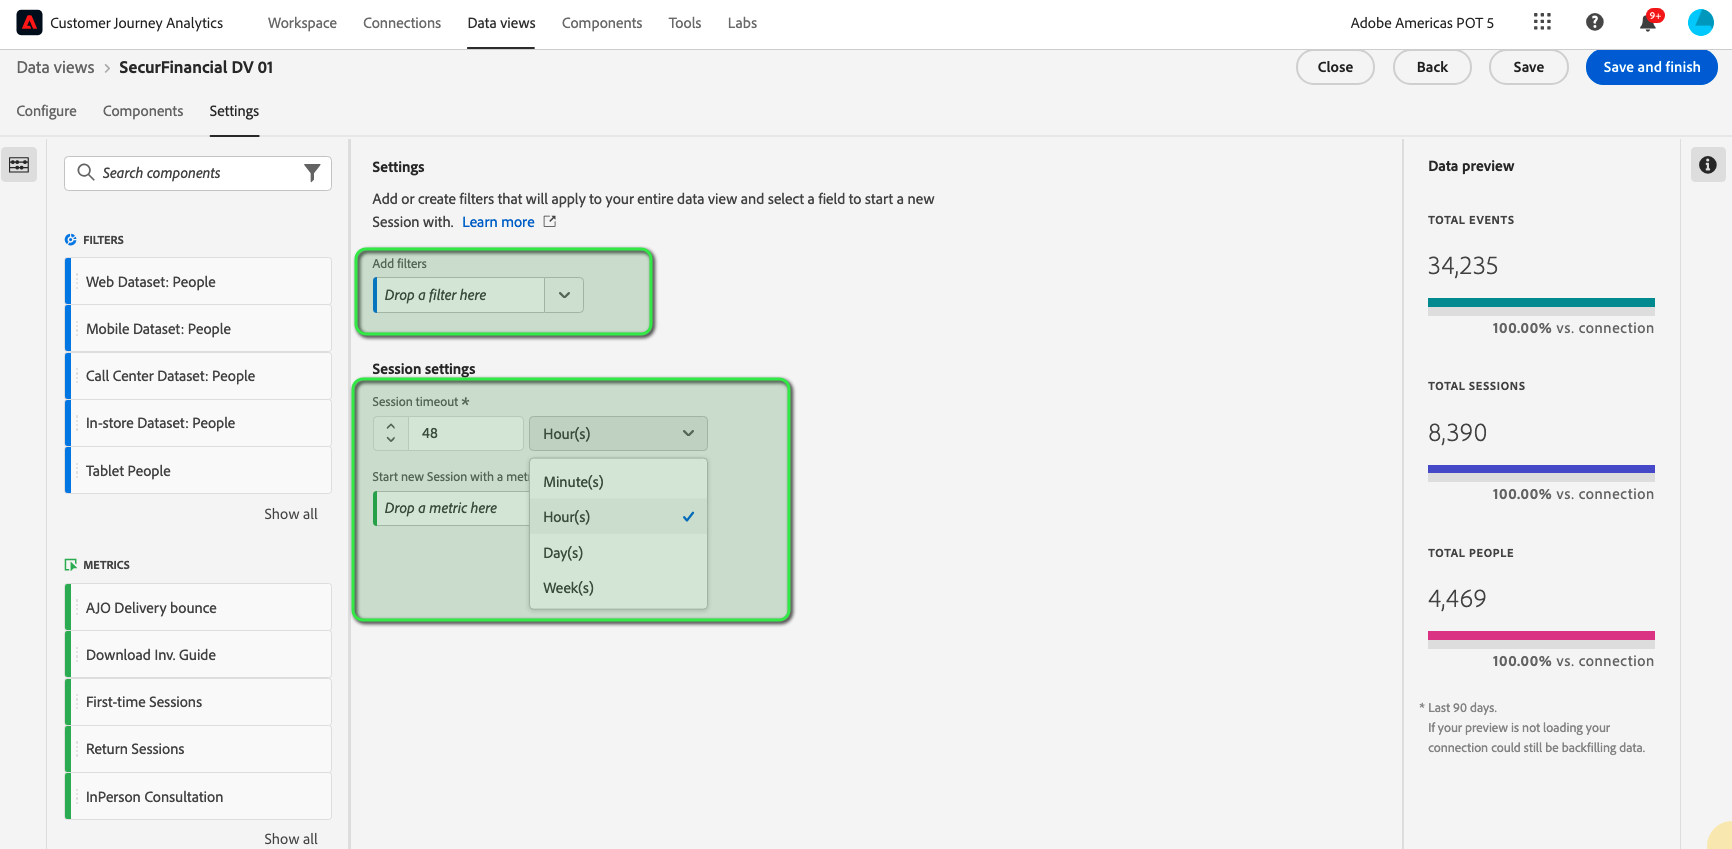The height and width of the screenshot is (849, 1732).
Task: Open the help question mark icon
Action: point(1595,22)
